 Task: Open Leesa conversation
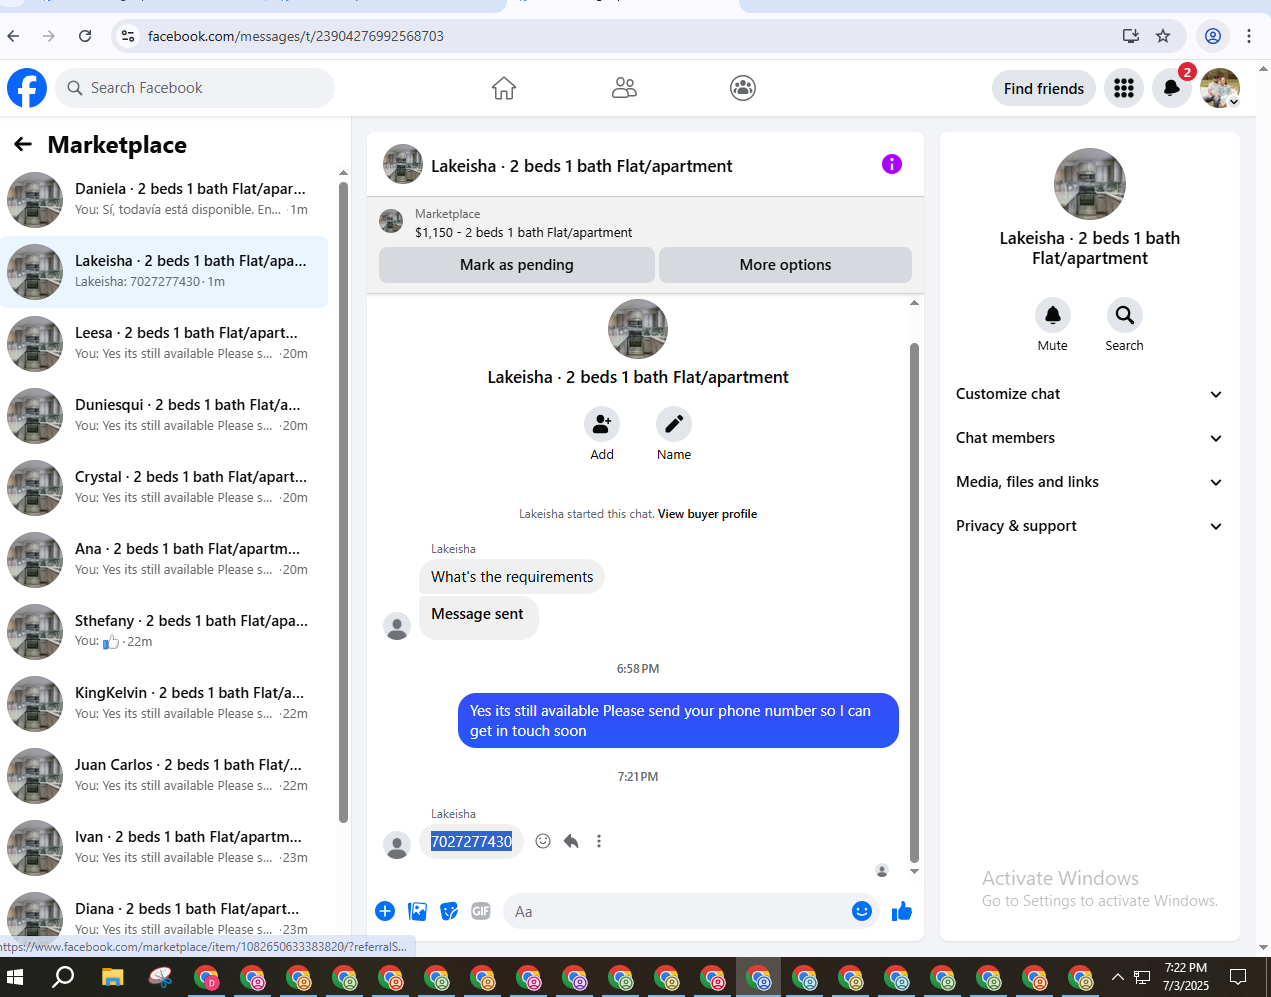164,344
